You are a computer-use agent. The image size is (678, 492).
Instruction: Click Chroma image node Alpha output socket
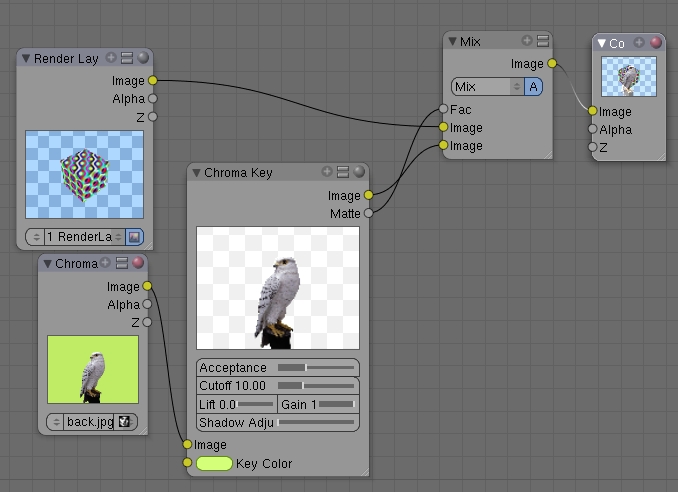tap(147, 304)
